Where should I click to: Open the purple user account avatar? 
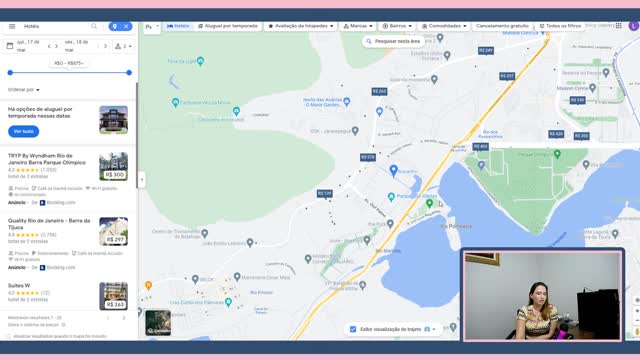click(x=633, y=26)
